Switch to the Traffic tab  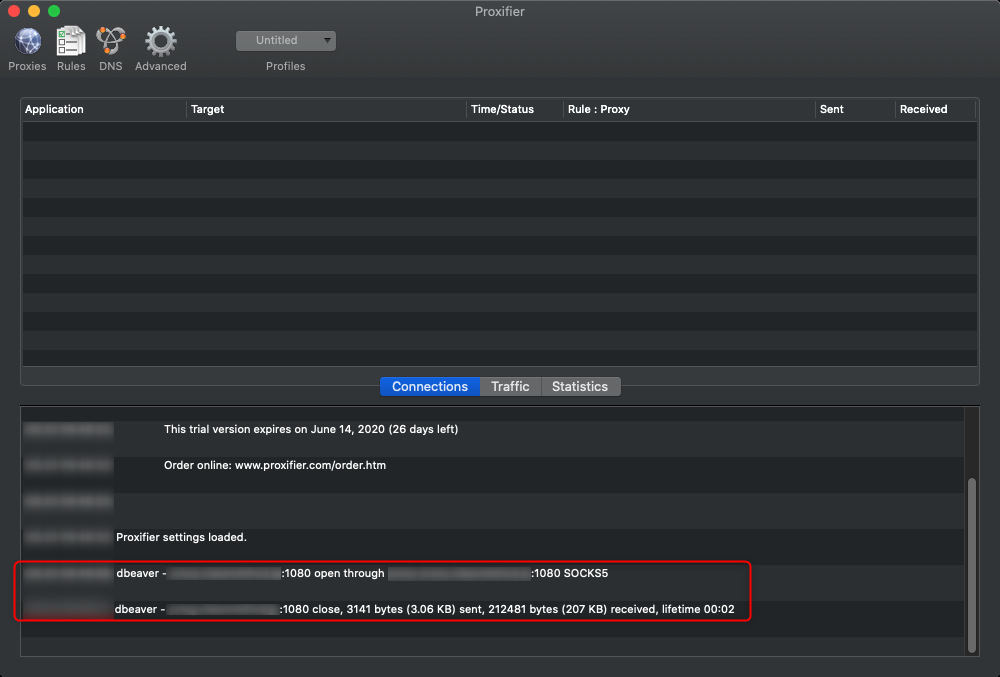[510, 387]
